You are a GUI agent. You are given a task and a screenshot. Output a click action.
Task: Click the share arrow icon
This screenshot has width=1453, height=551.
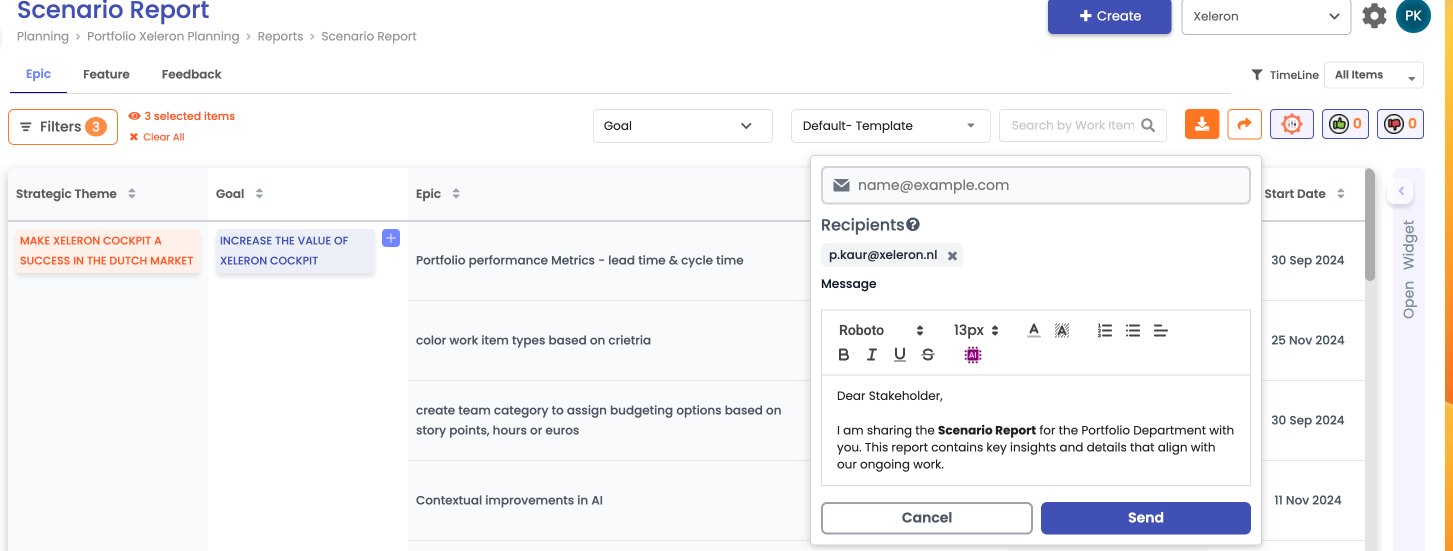pyautogui.click(x=1244, y=125)
